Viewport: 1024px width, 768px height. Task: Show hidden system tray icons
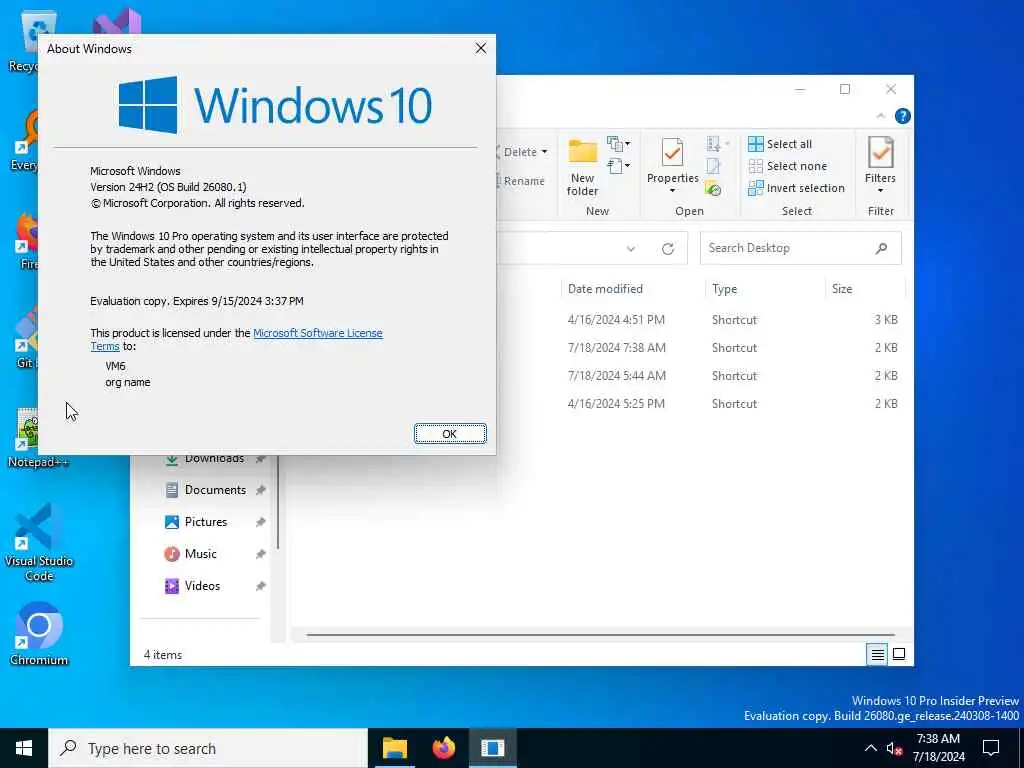pos(871,749)
